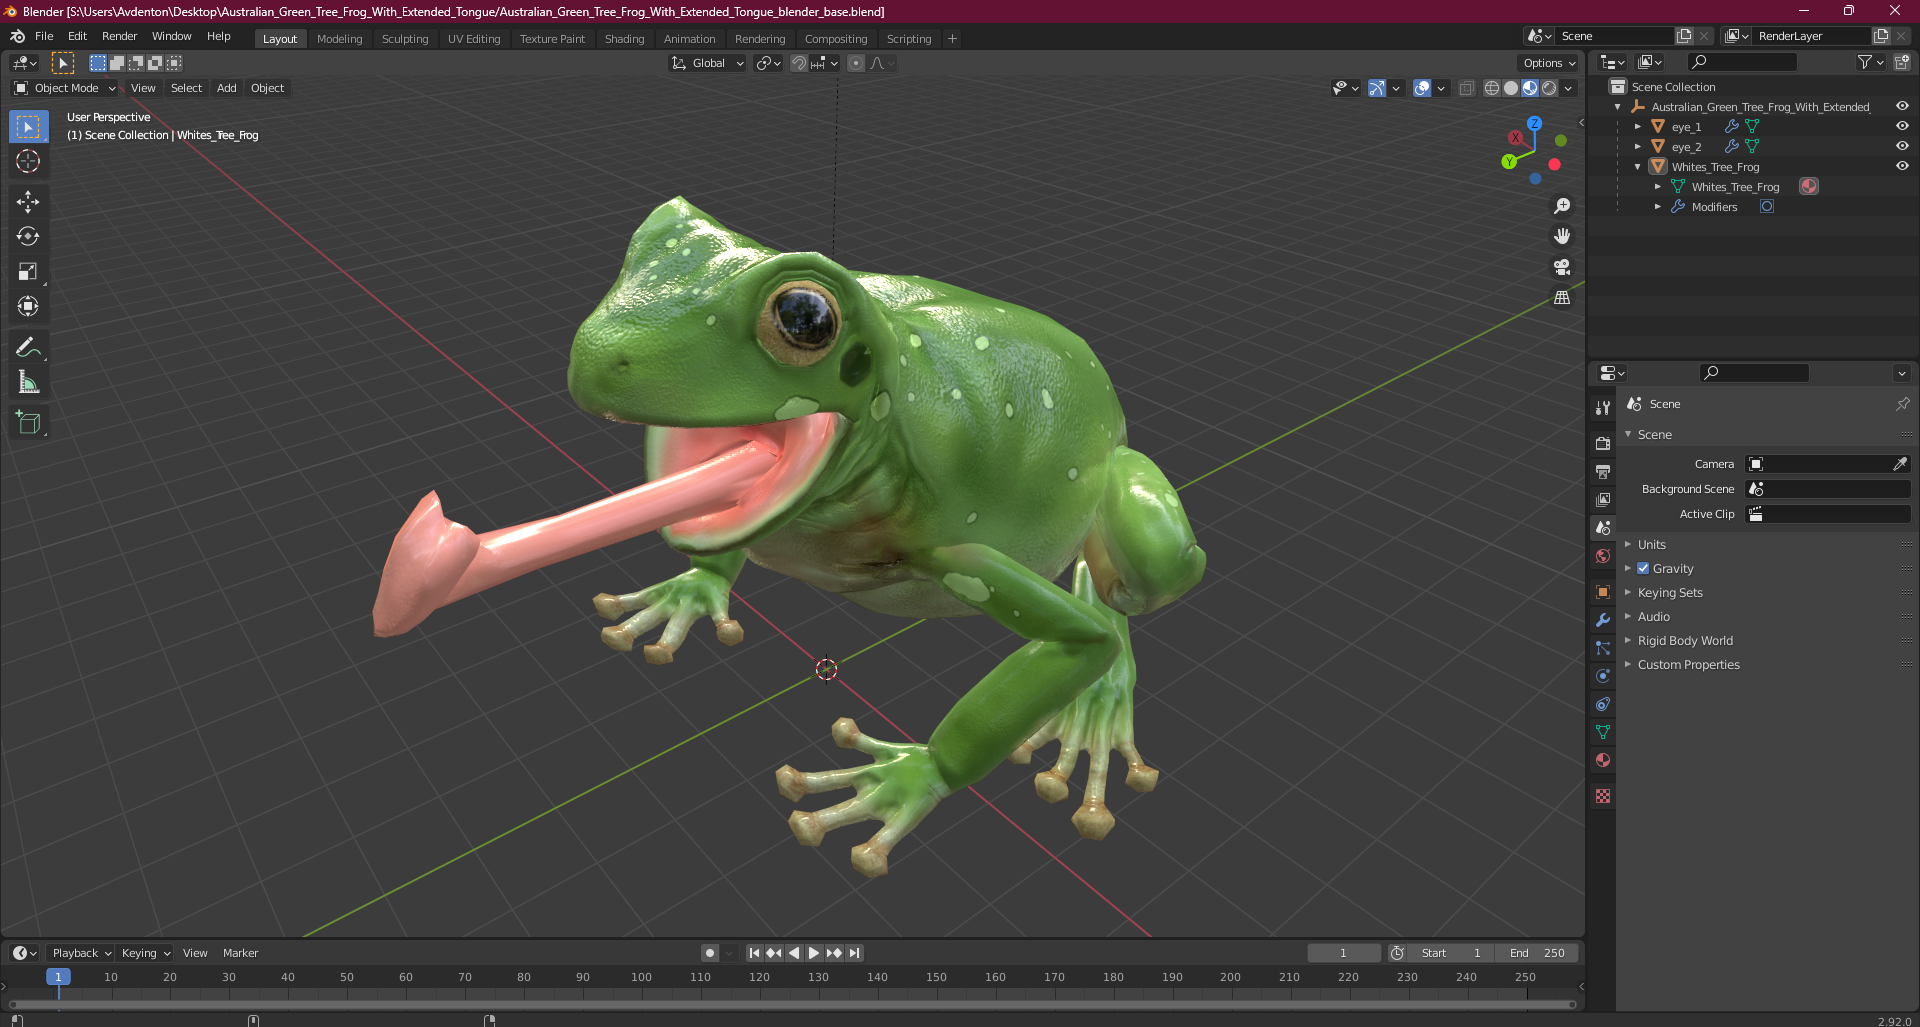This screenshot has width=1920, height=1027.
Task: Select the Transform tool
Action: [x=28, y=307]
